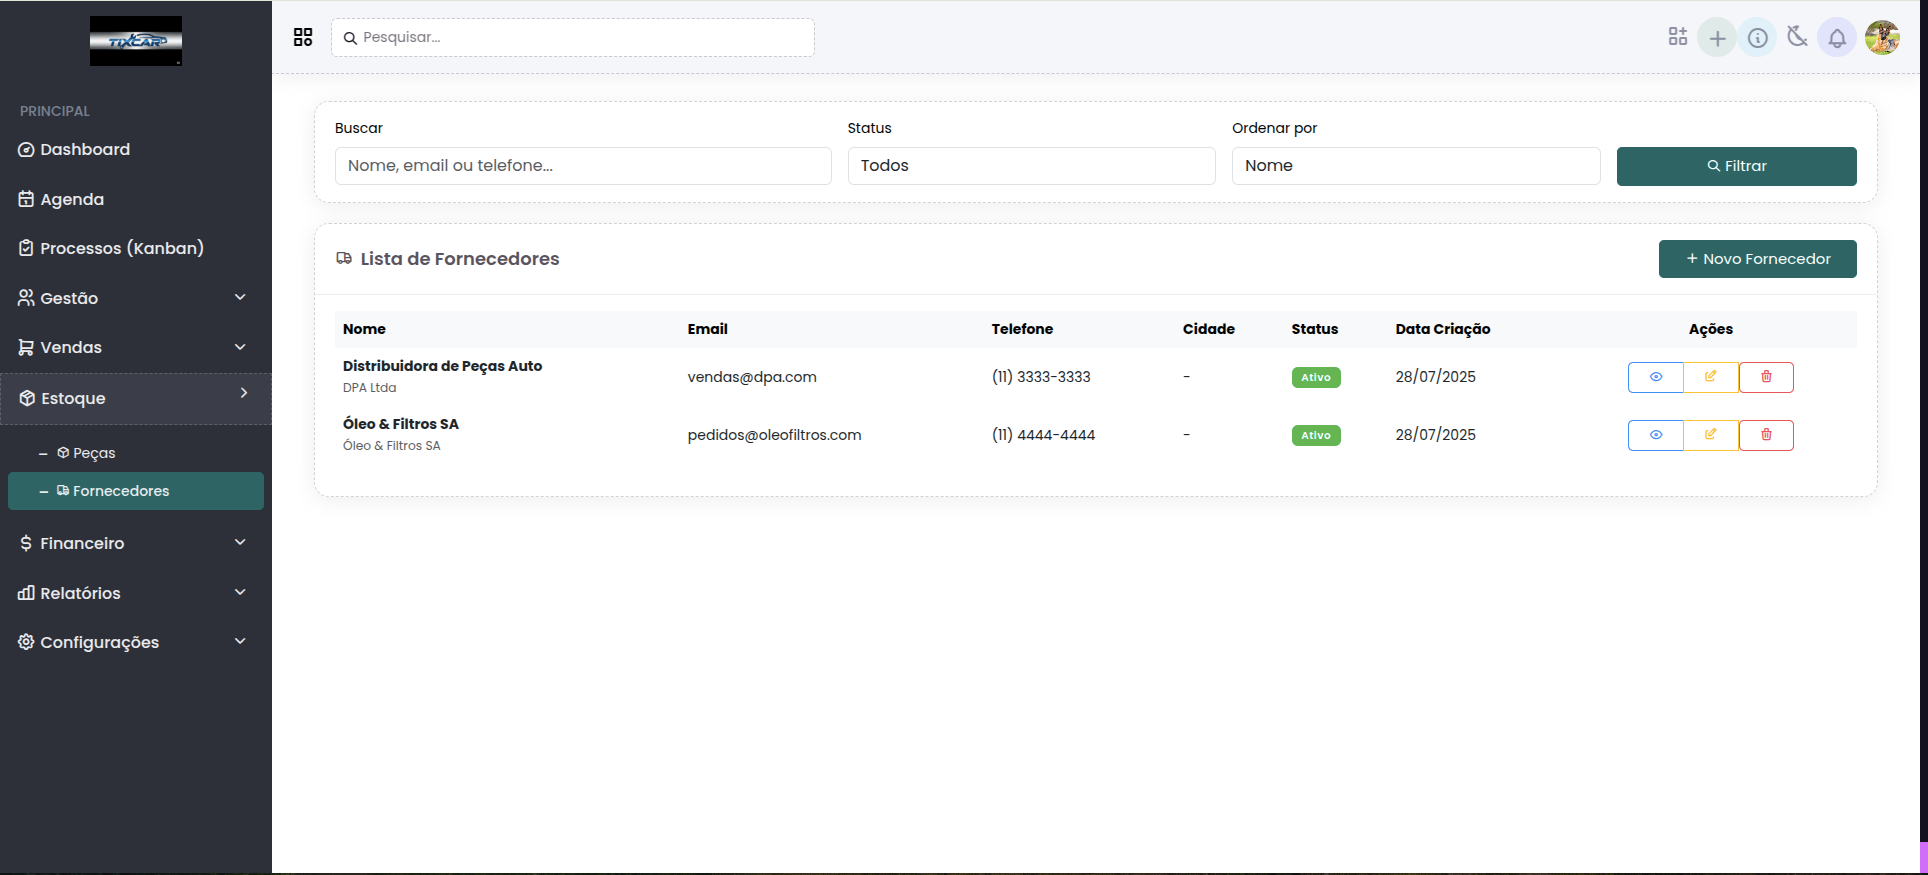This screenshot has height=875, width=1928.
Task: Open the Ordenar por dropdown
Action: point(1415,166)
